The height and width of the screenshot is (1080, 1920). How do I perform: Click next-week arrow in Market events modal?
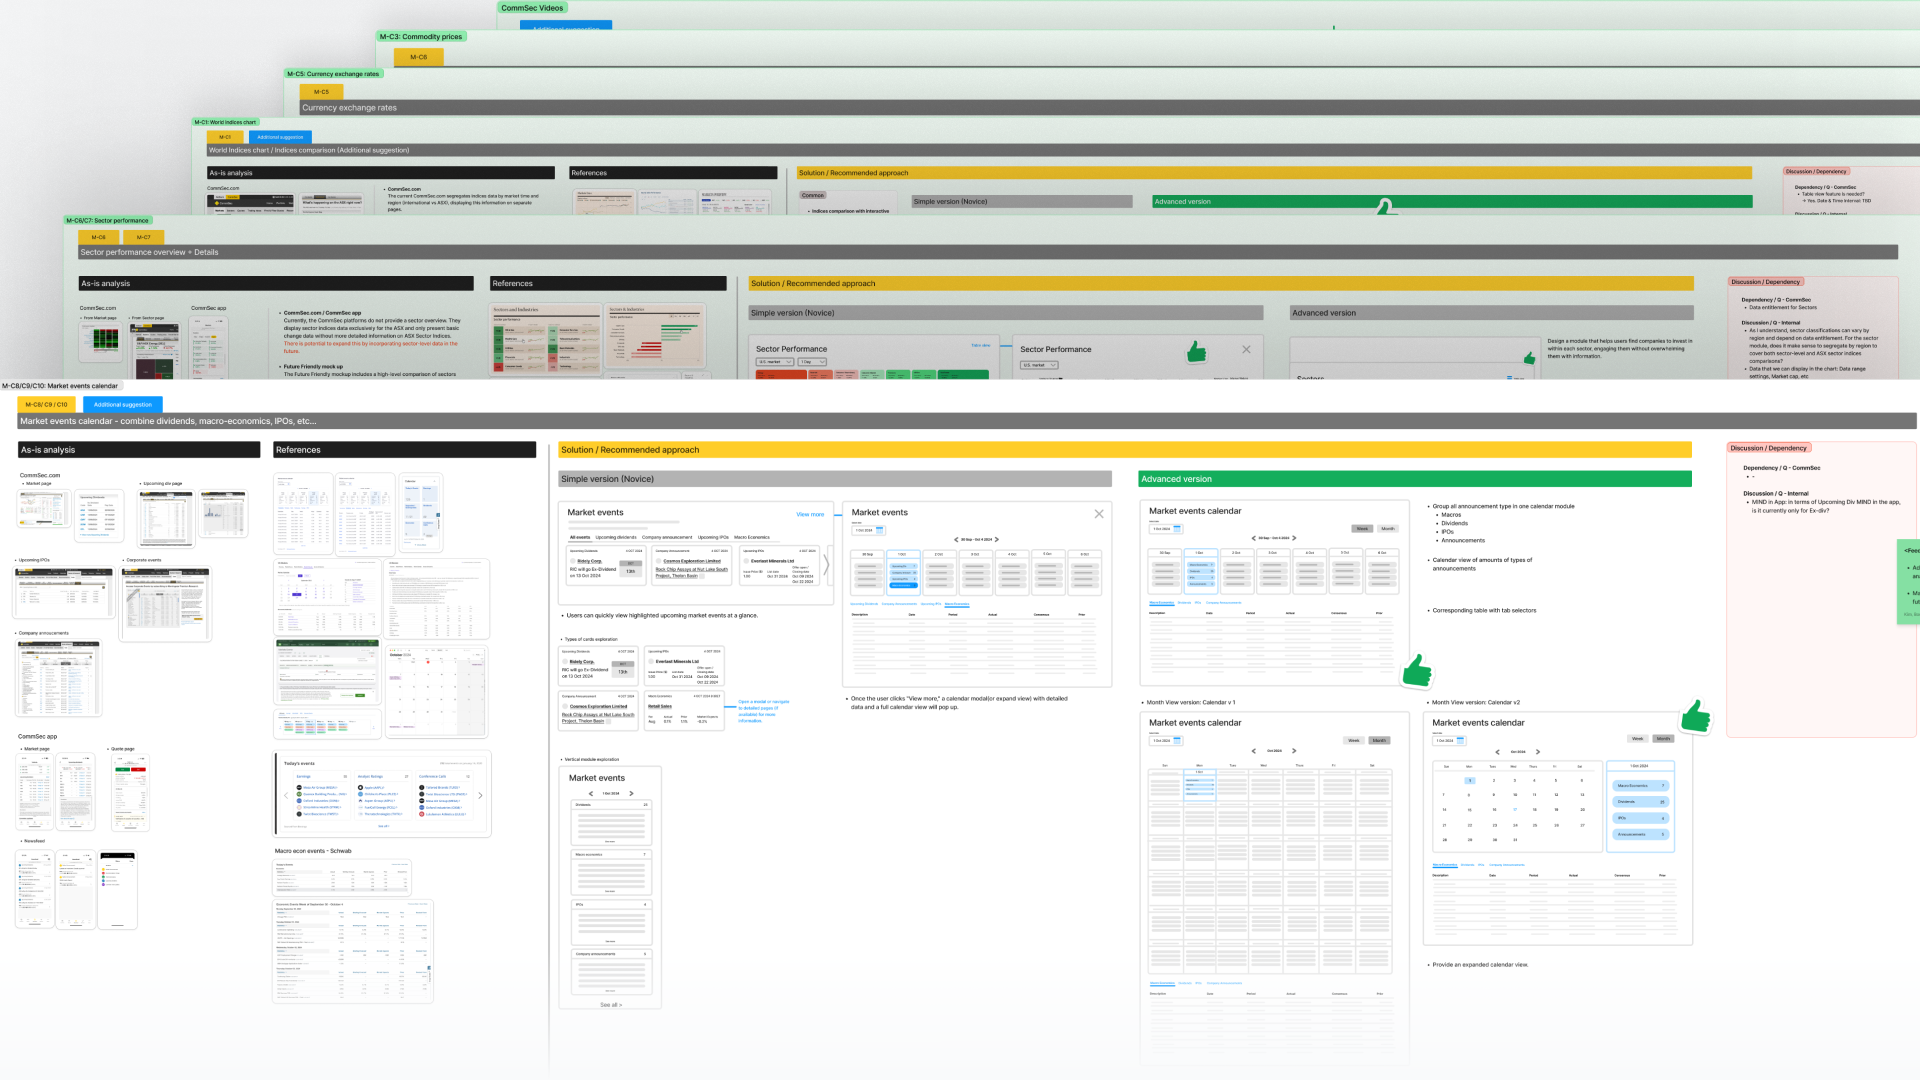[997, 540]
